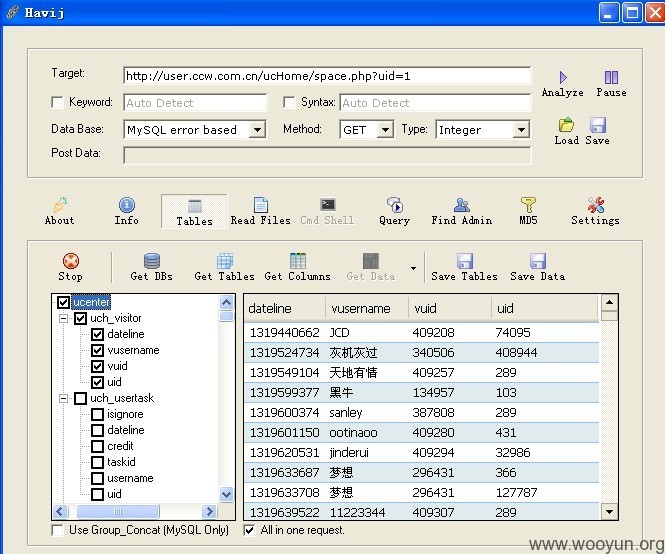Click the Load folder icon
665x554 pixels.
tap(566, 125)
